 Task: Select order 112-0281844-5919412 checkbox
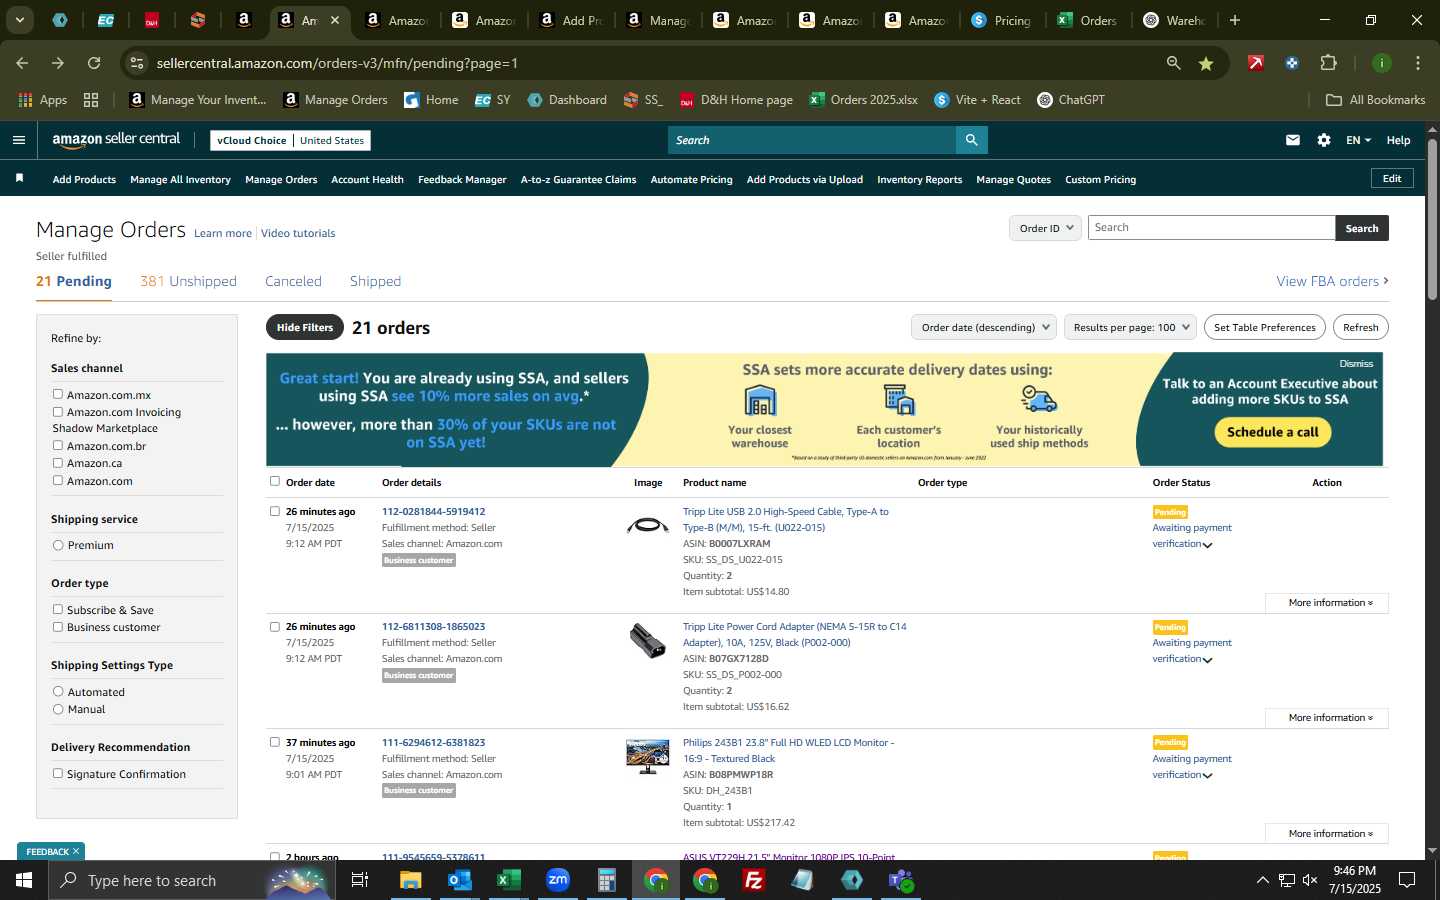(275, 511)
